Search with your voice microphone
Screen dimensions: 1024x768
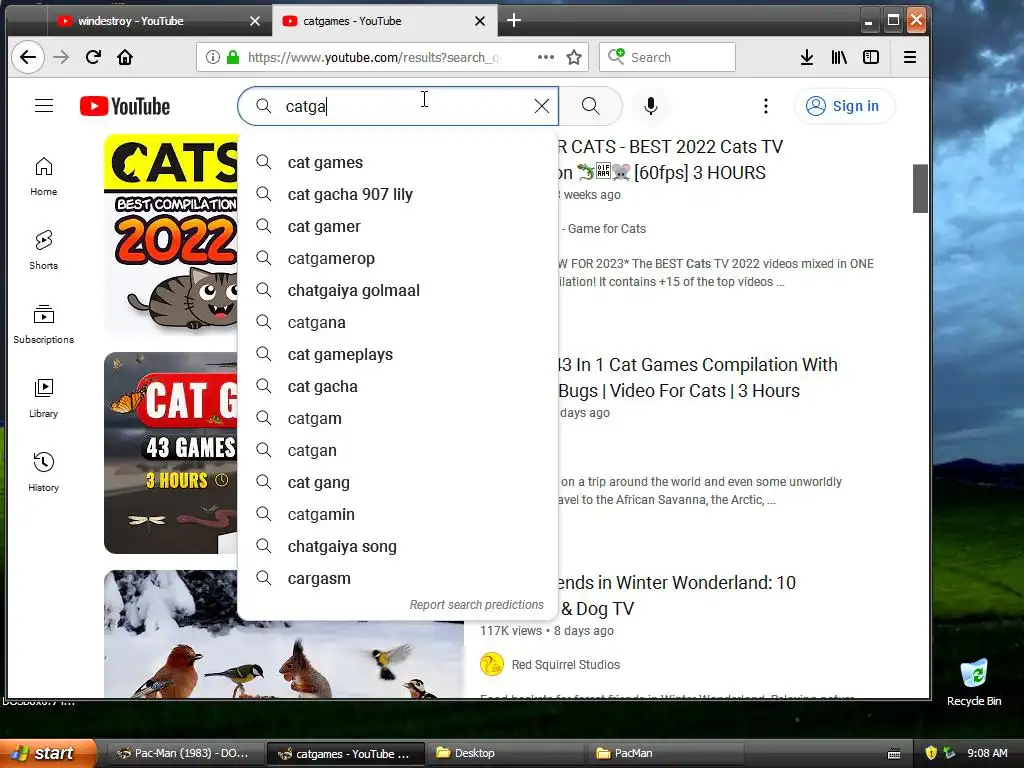click(650, 106)
